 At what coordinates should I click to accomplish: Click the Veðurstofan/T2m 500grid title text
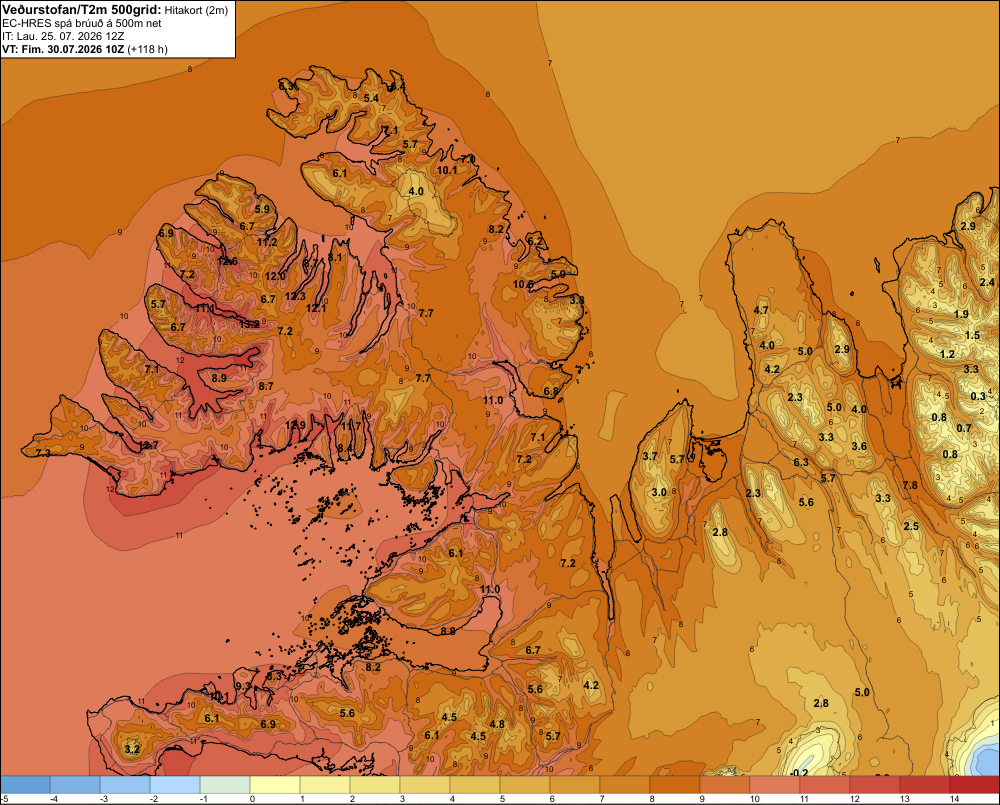pos(82,10)
